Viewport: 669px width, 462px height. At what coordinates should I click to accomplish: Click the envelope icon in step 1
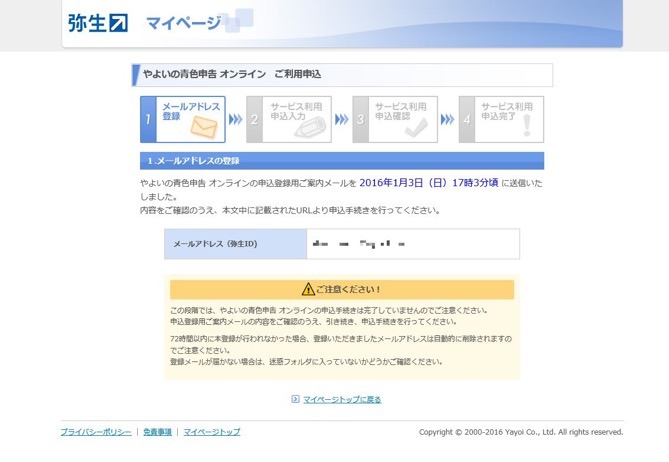204,127
